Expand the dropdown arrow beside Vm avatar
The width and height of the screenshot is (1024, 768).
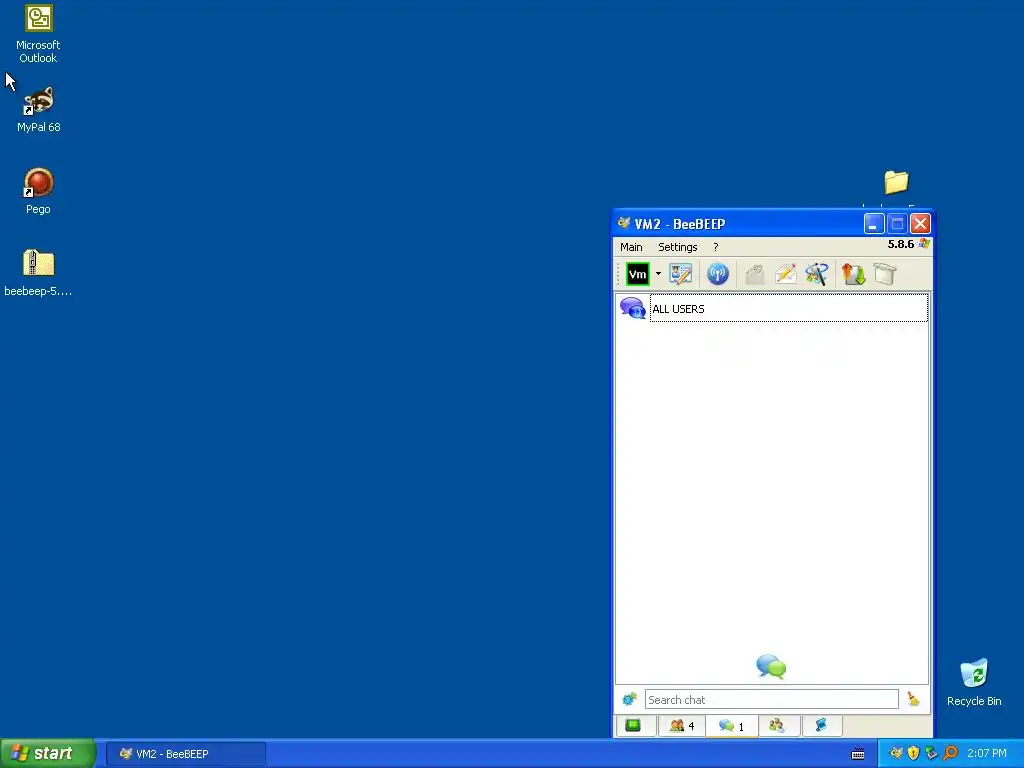tap(658, 274)
